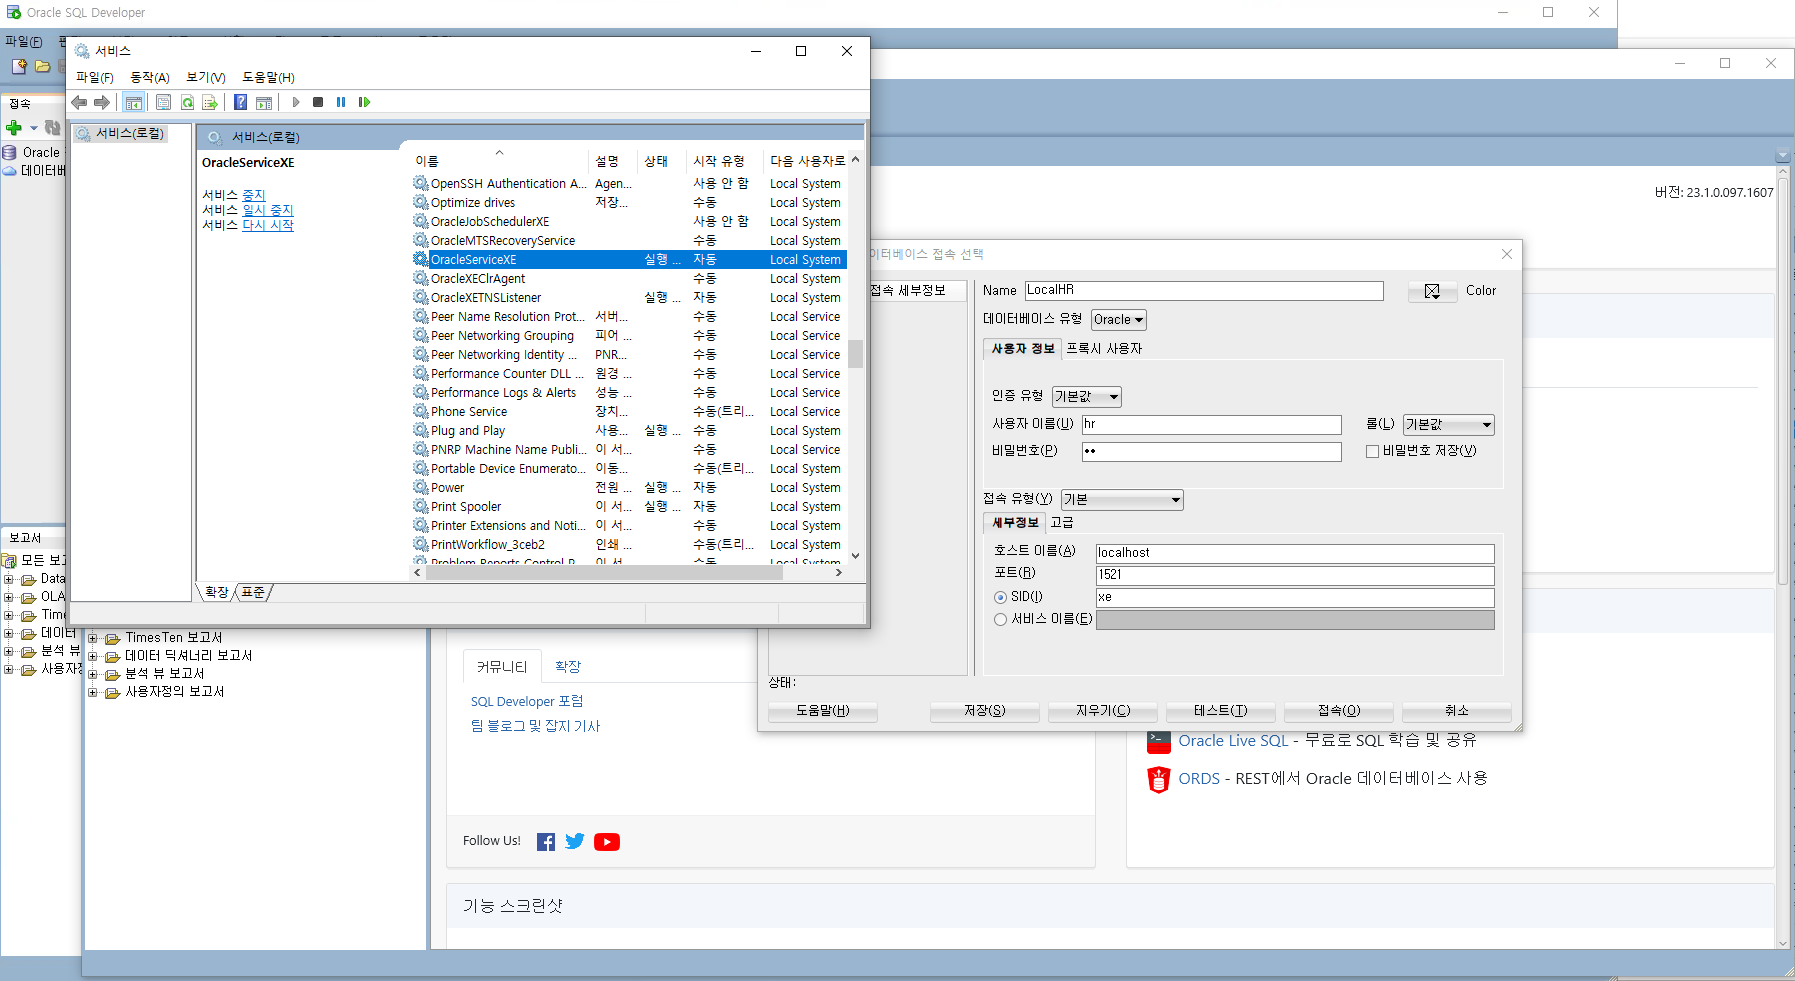1795x981 pixels.
Task: Click Facebook icon next to Follow Us
Action: point(546,842)
